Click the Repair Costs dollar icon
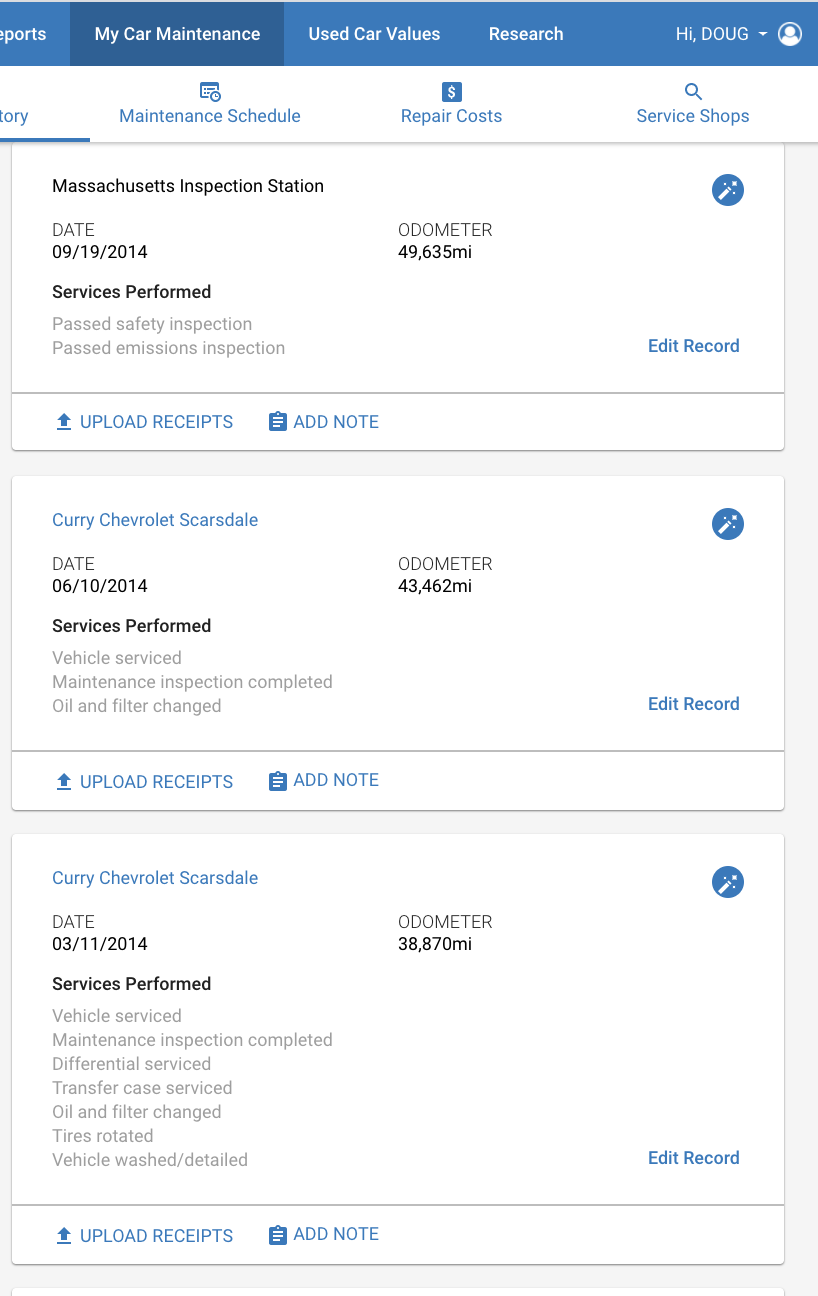The image size is (818, 1296). click(x=452, y=92)
